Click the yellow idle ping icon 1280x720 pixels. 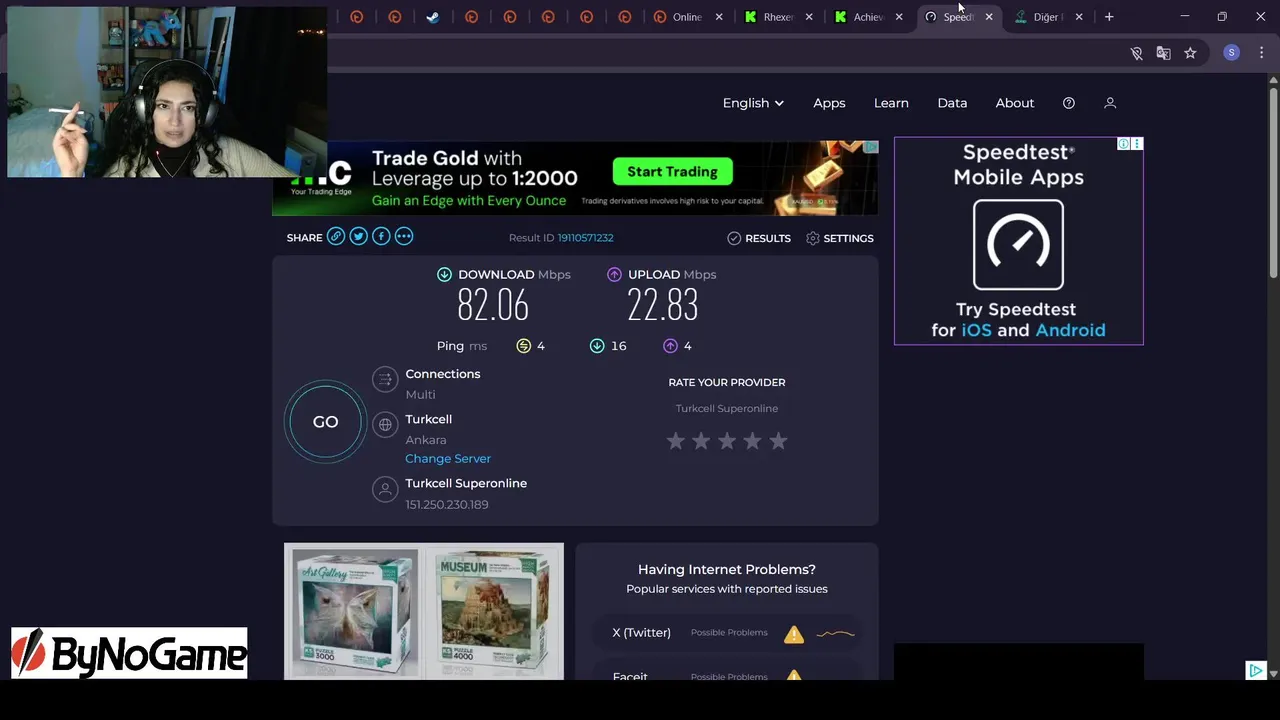(523, 346)
